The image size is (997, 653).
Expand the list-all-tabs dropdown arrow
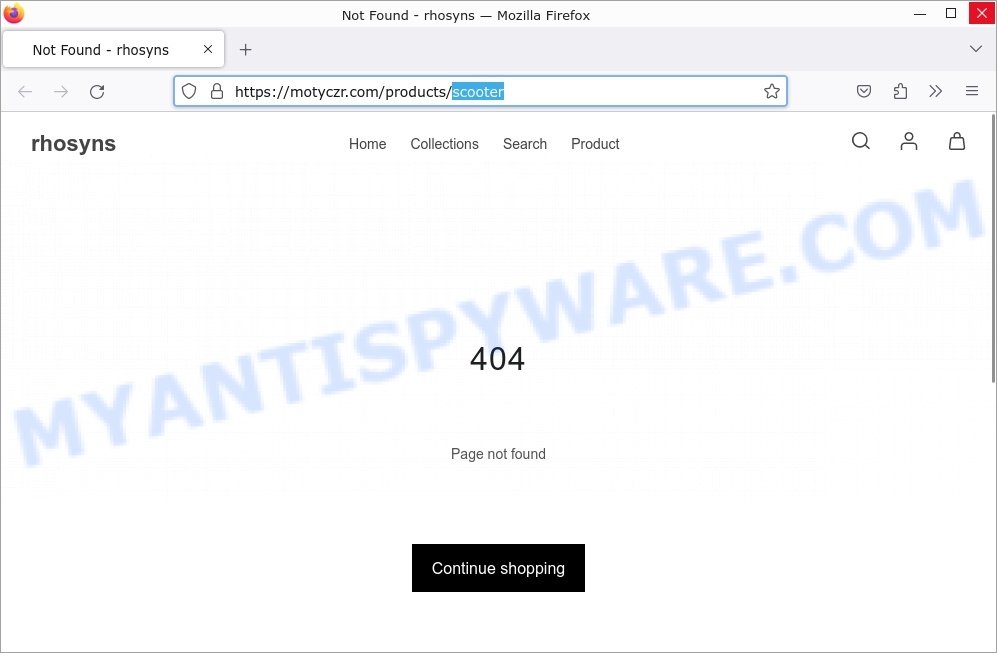(975, 49)
